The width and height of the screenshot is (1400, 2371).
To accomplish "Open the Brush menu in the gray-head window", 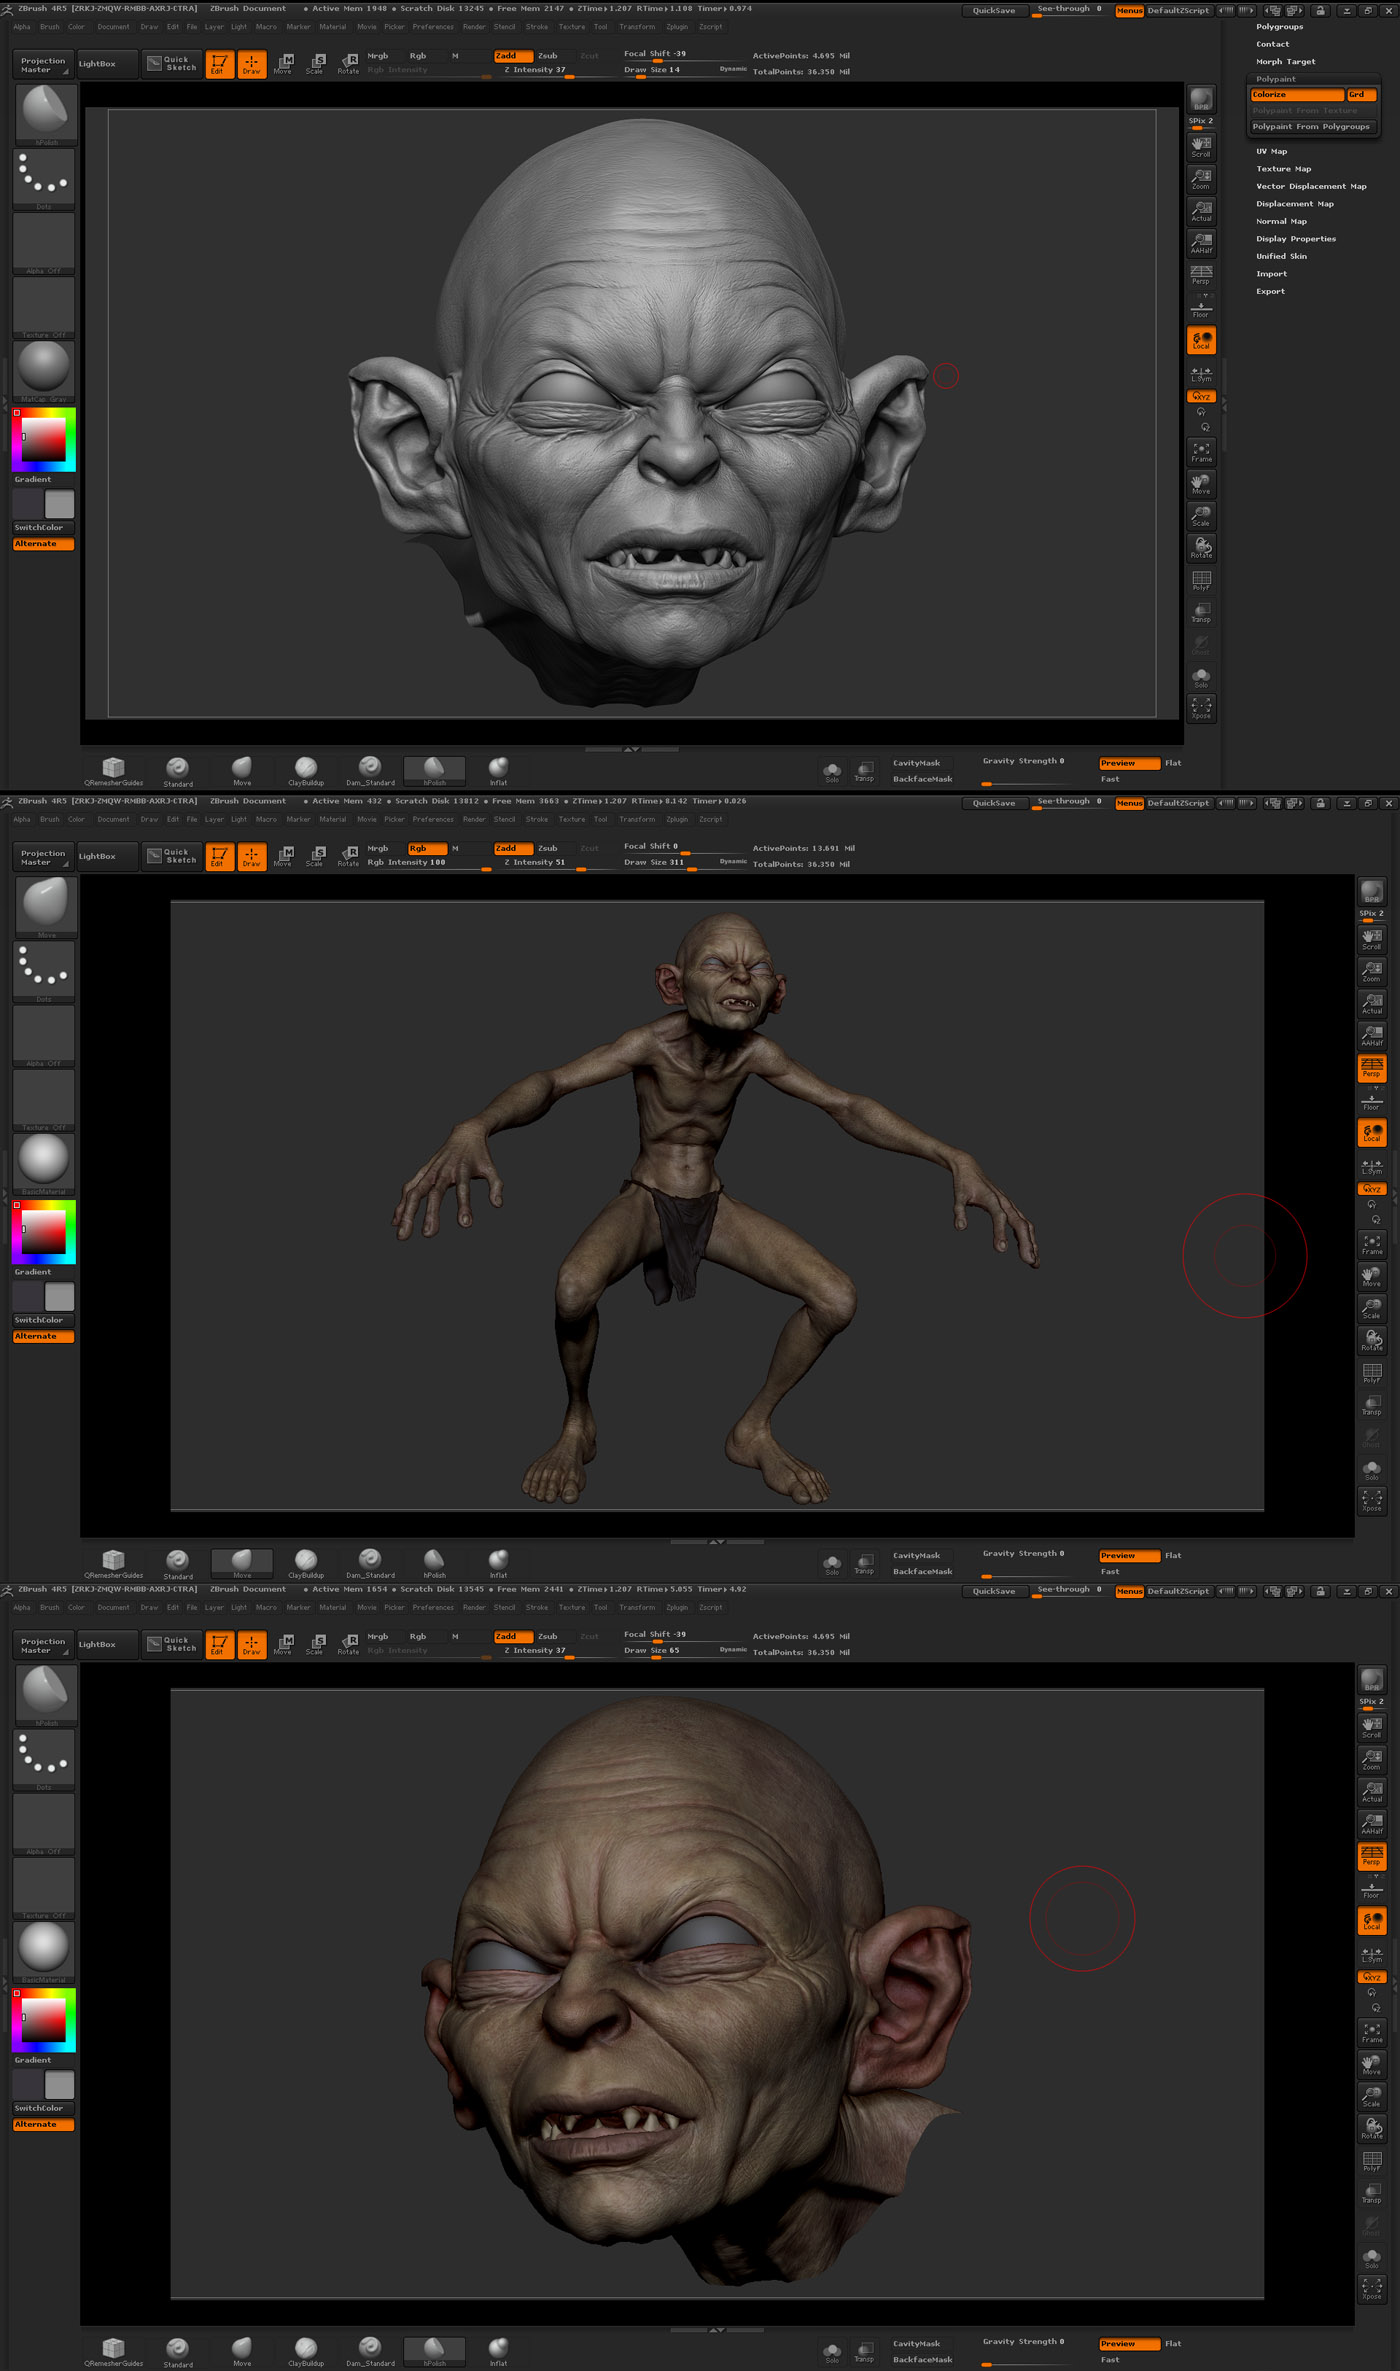I will 49,27.
